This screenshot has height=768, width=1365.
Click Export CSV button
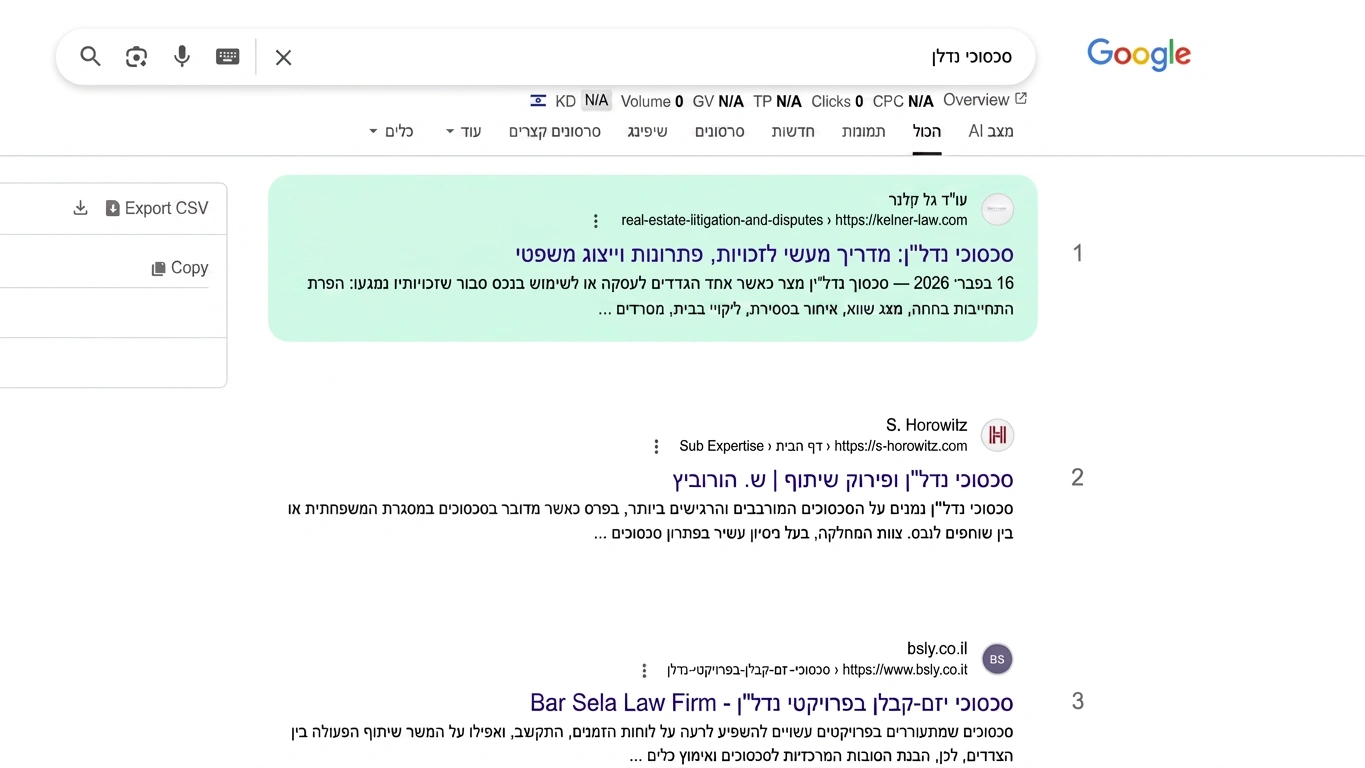157,208
